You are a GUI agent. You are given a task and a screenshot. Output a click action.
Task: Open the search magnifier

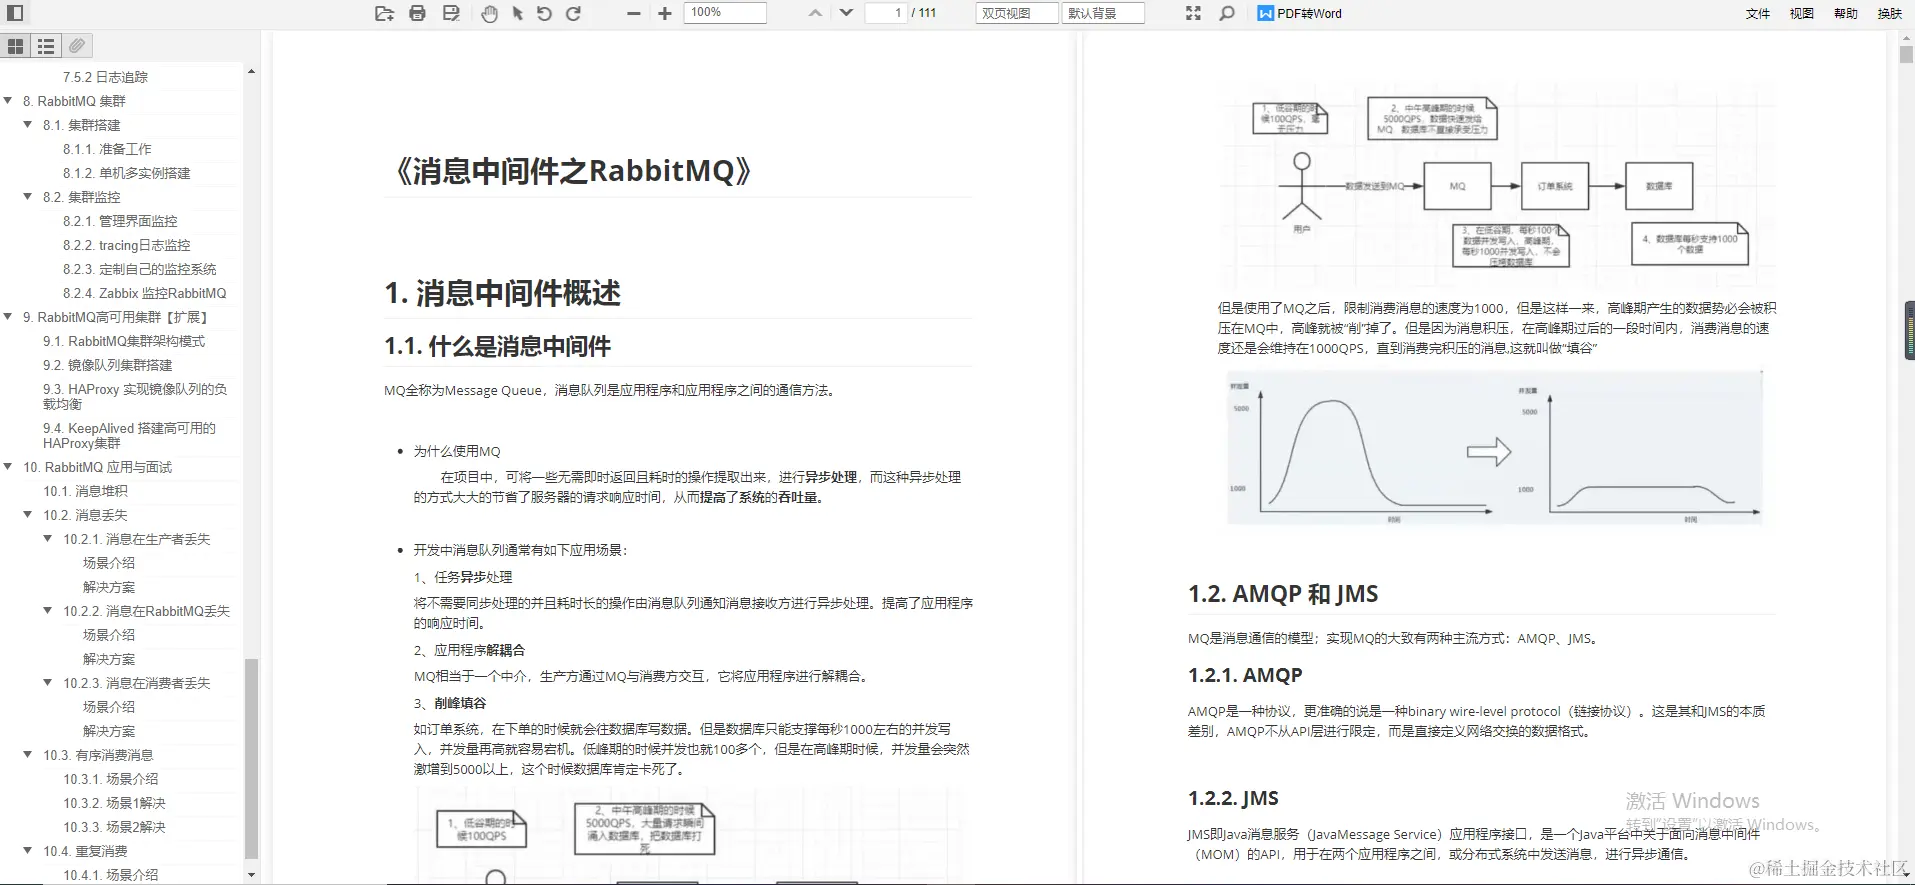(1227, 13)
